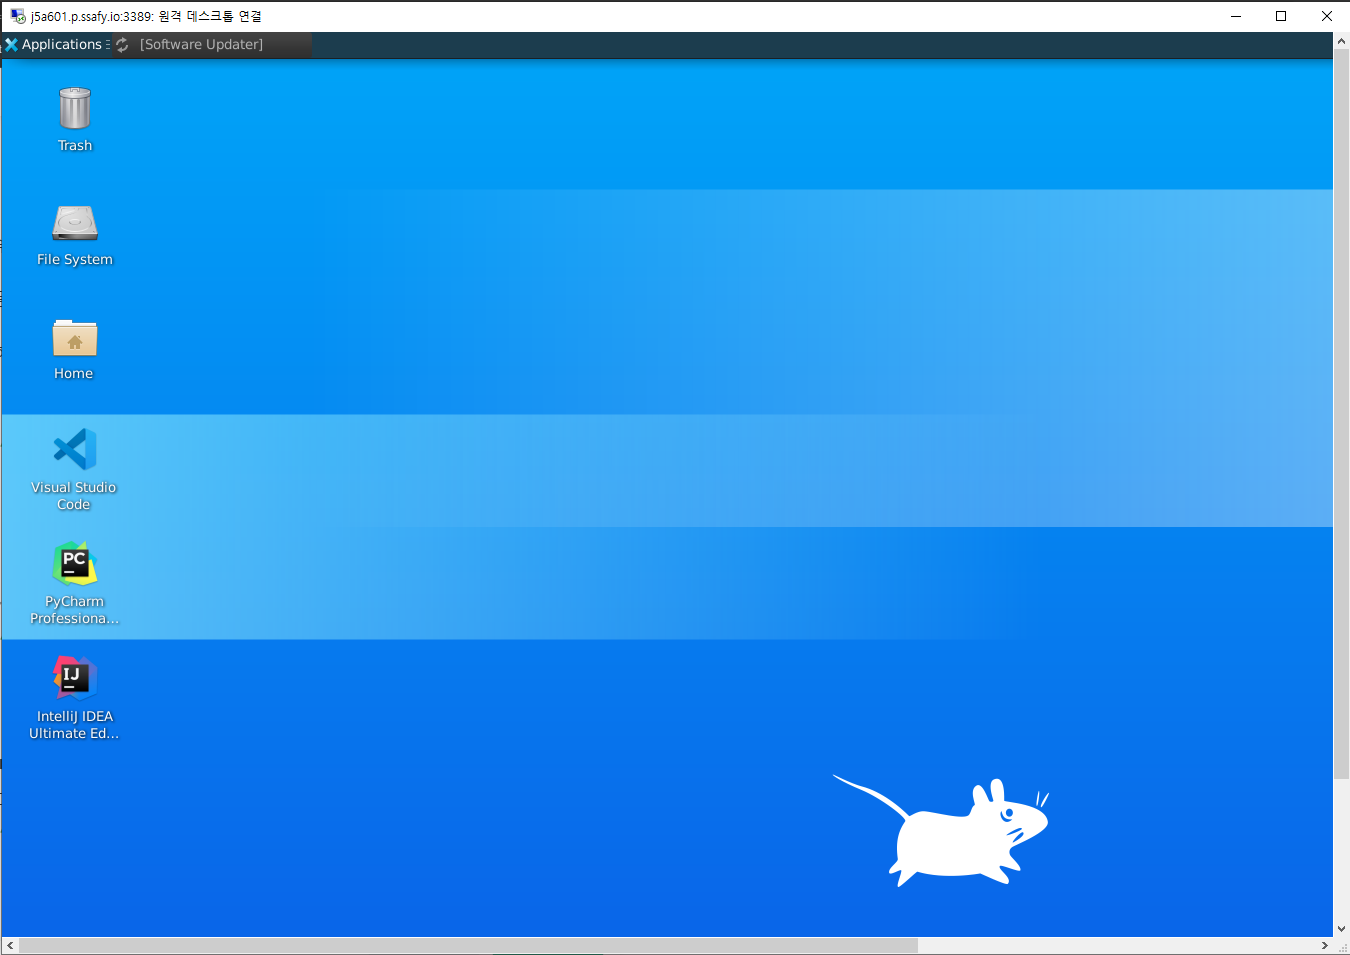This screenshot has width=1350, height=955.
Task: Click the horizontal scrollbar left arrow
Action: (10, 946)
